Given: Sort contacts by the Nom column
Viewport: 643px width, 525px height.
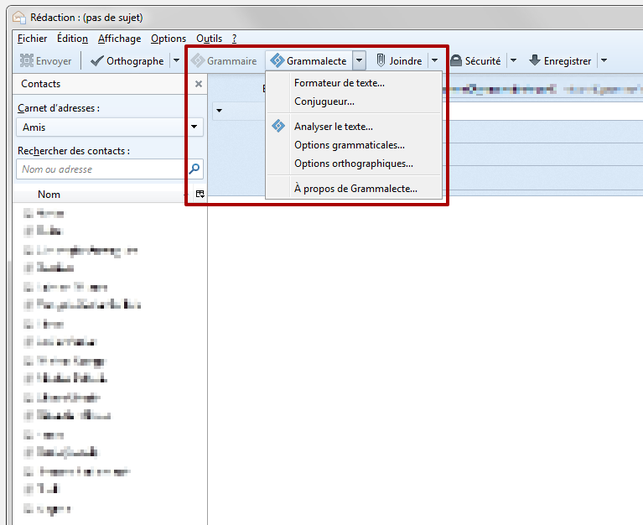Looking at the screenshot, I should coord(103,194).
